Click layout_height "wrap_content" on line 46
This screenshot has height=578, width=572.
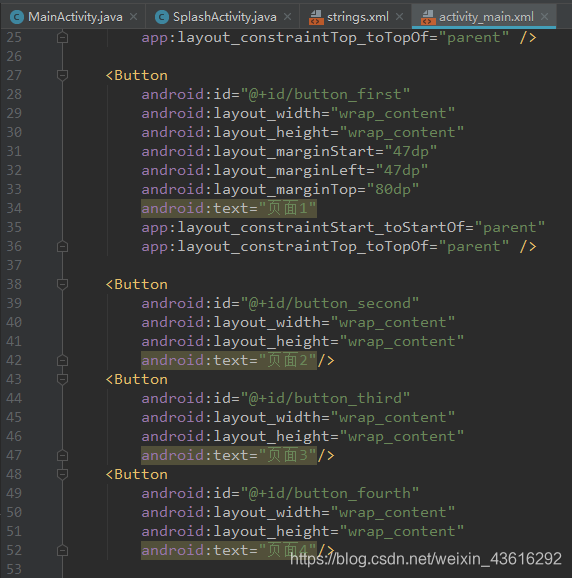(x=402, y=436)
